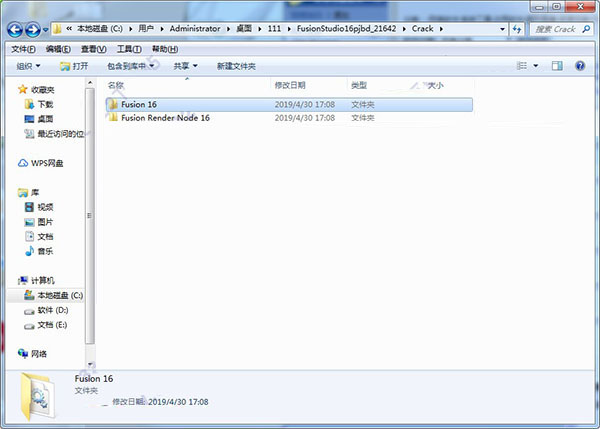This screenshot has width=600, height=429.
Task: Select the 库 libraries node
Action: pos(29,192)
